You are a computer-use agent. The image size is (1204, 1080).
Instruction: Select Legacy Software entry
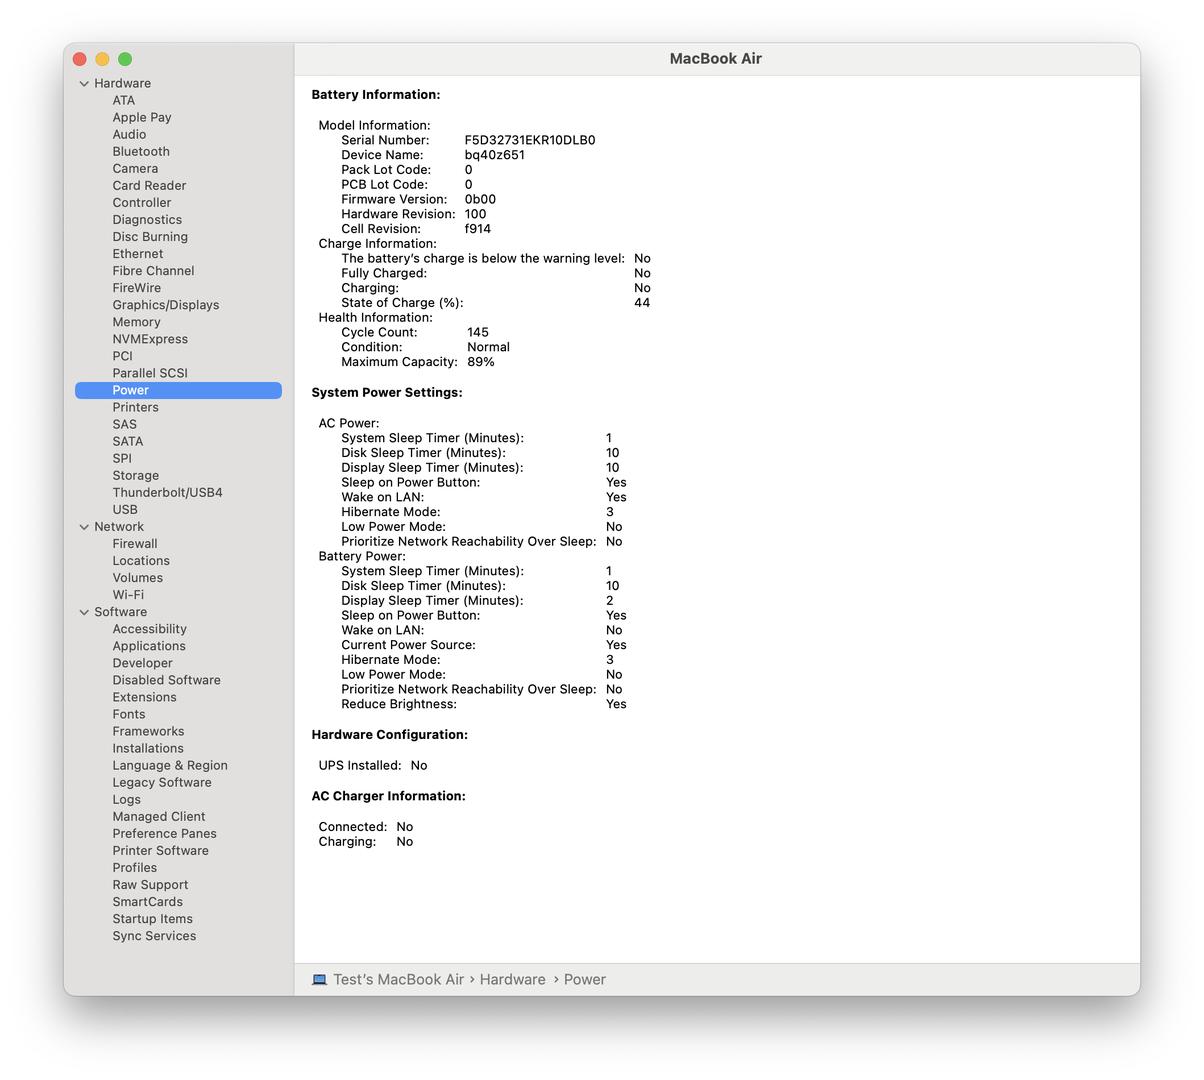162,782
